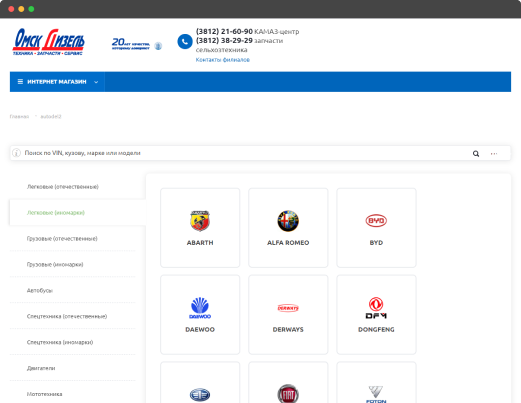Open the ABARTH brand label

(x=200, y=243)
